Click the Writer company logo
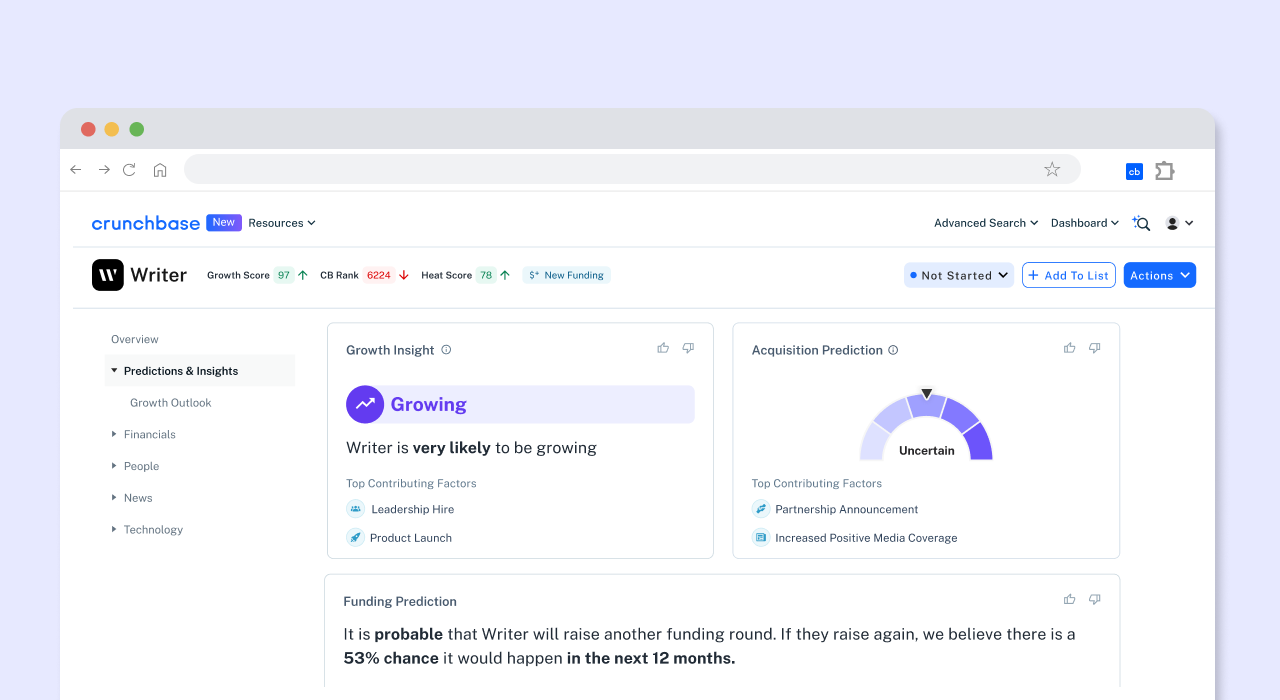1280x700 pixels. point(108,275)
